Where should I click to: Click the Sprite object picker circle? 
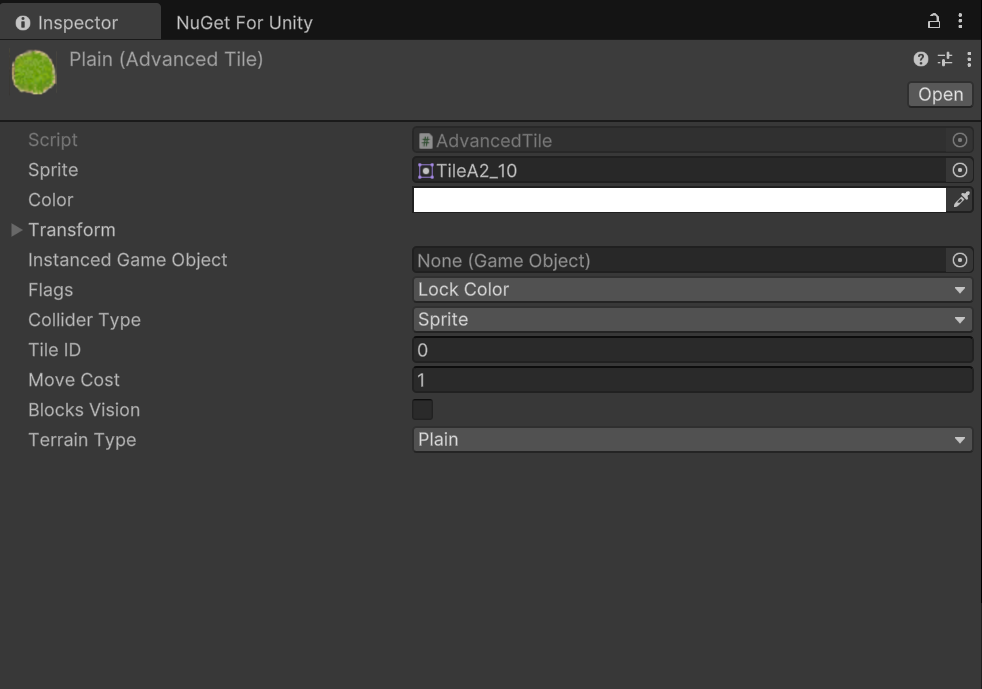pyautogui.click(x=959, y=170)
